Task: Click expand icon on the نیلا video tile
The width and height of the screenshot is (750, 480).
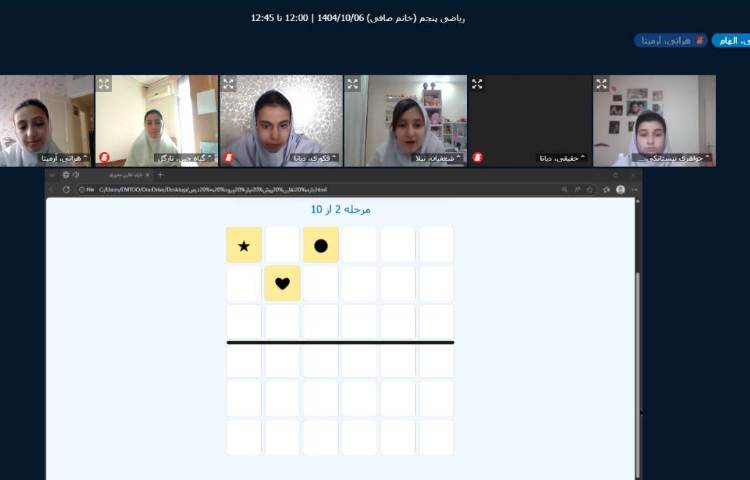Action: (353, 84)
